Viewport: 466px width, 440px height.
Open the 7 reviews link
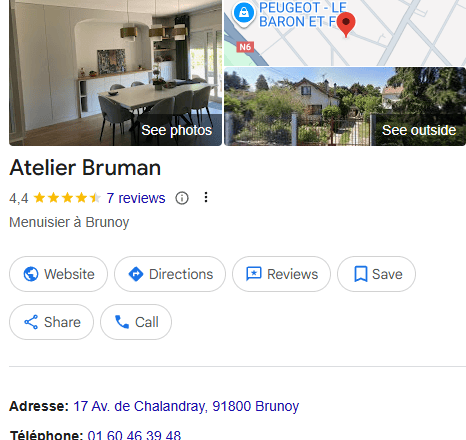[x=136, y=198]
